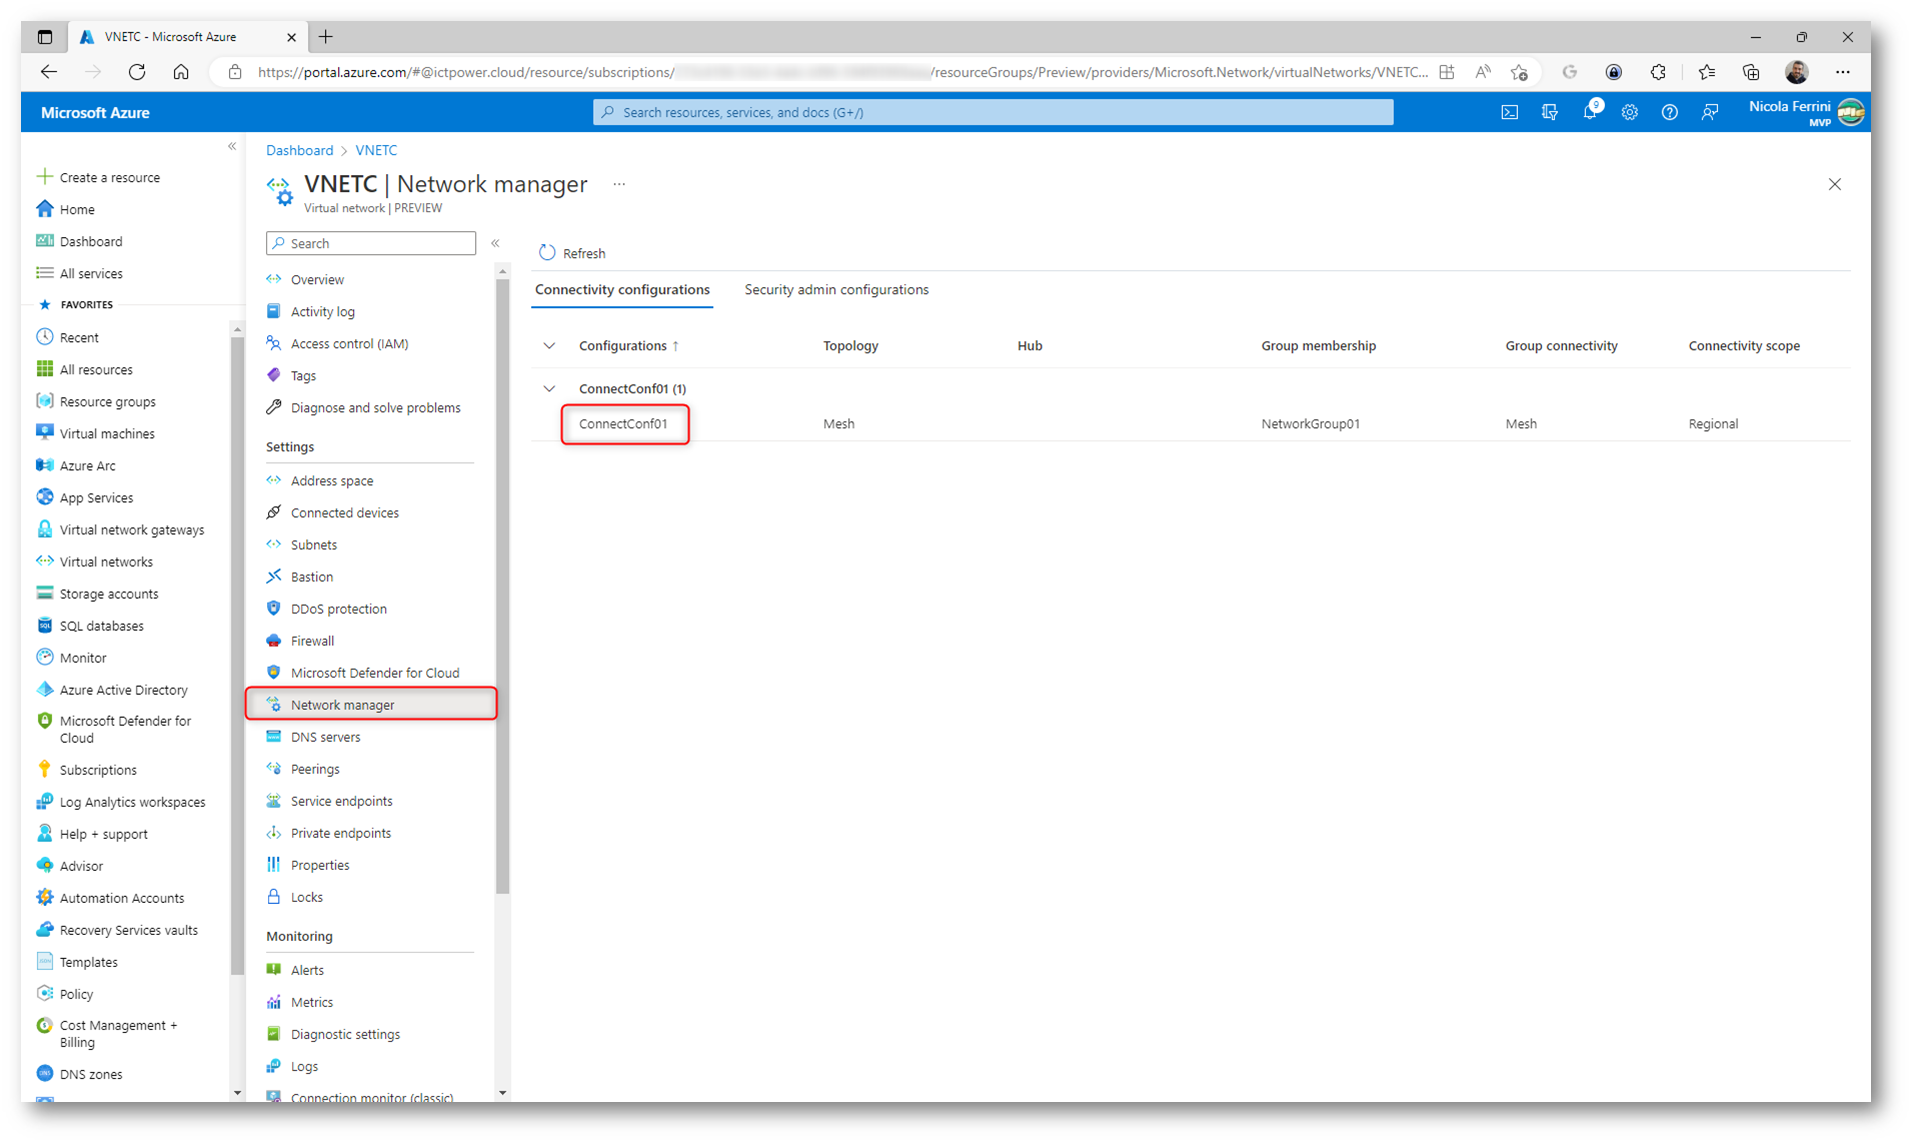Viewport: 1913px width, 1144px height.
Task: Open the notifications bell icon
Action: point(1589,113)
